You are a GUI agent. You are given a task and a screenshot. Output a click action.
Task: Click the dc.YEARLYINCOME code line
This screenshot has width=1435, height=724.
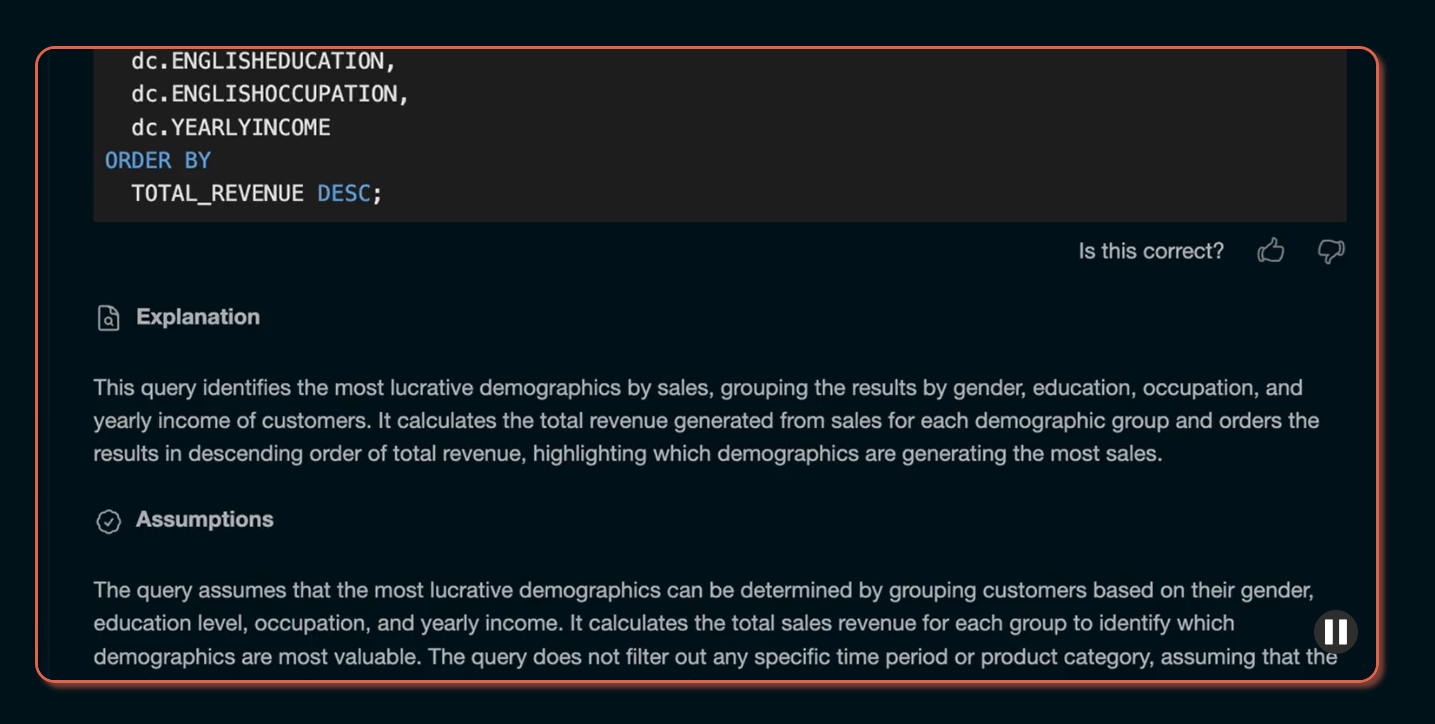pyautogui.click(x=230, y=127)
